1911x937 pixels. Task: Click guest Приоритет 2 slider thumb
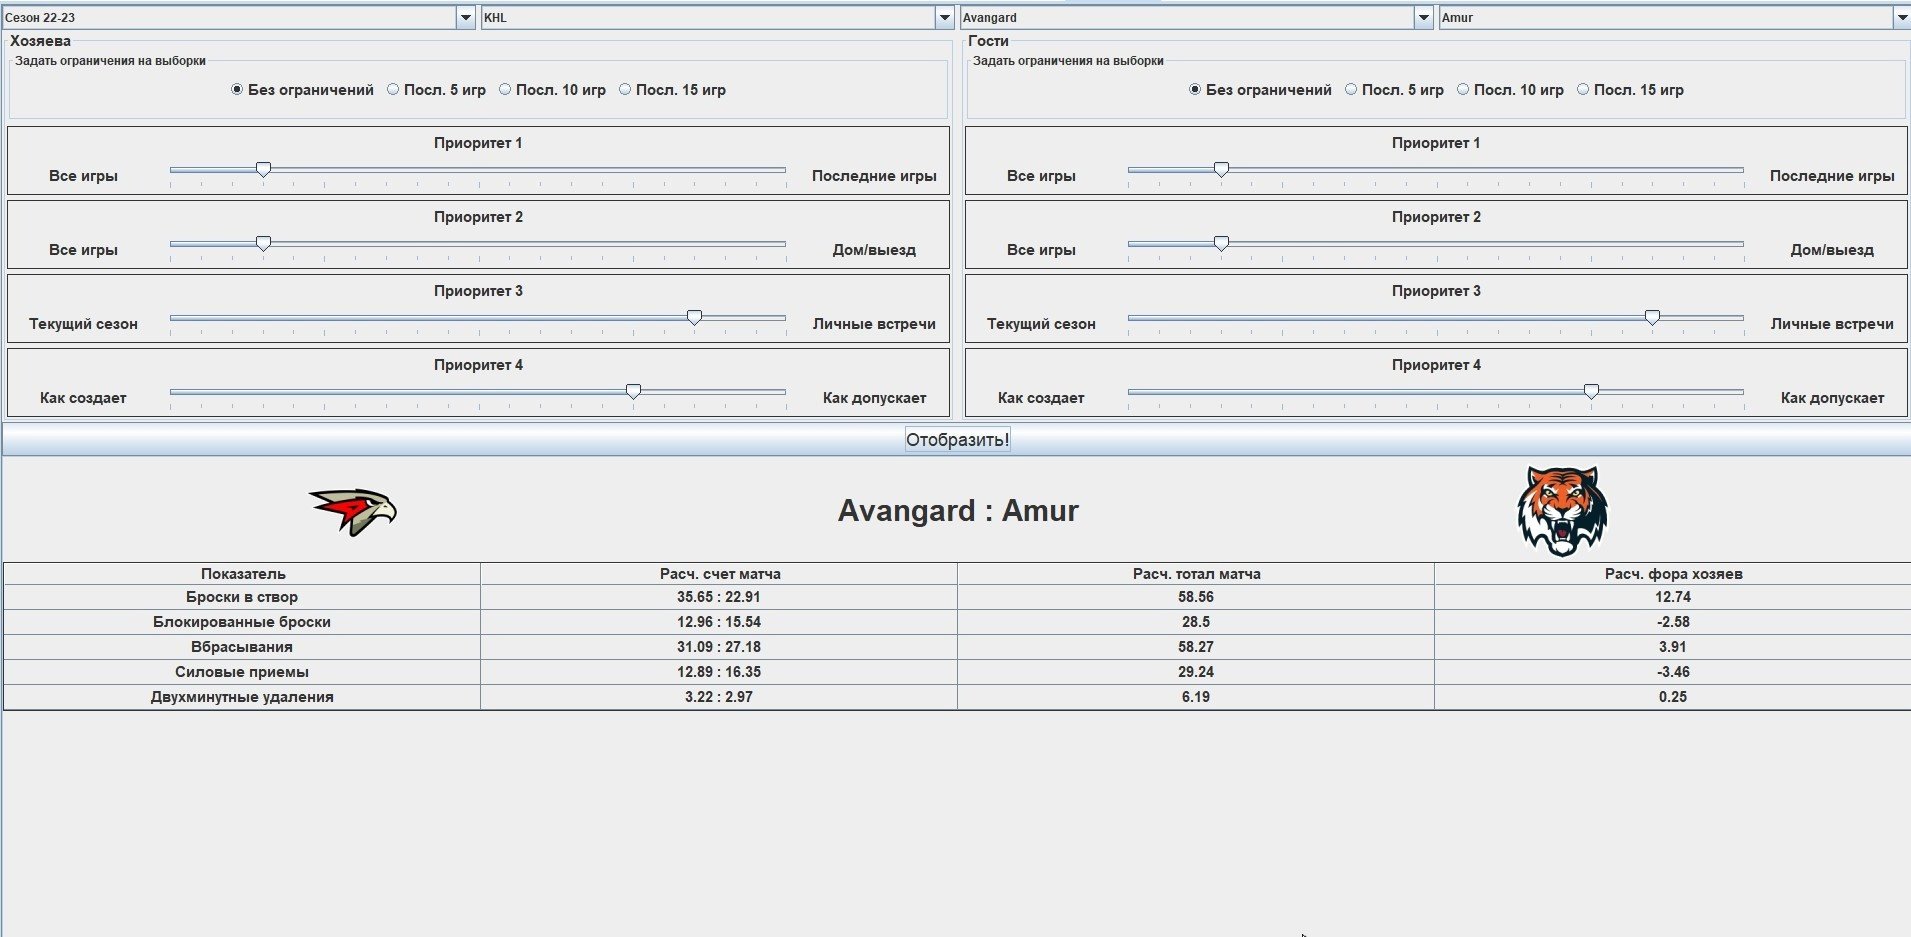(x=1221, y=244)
